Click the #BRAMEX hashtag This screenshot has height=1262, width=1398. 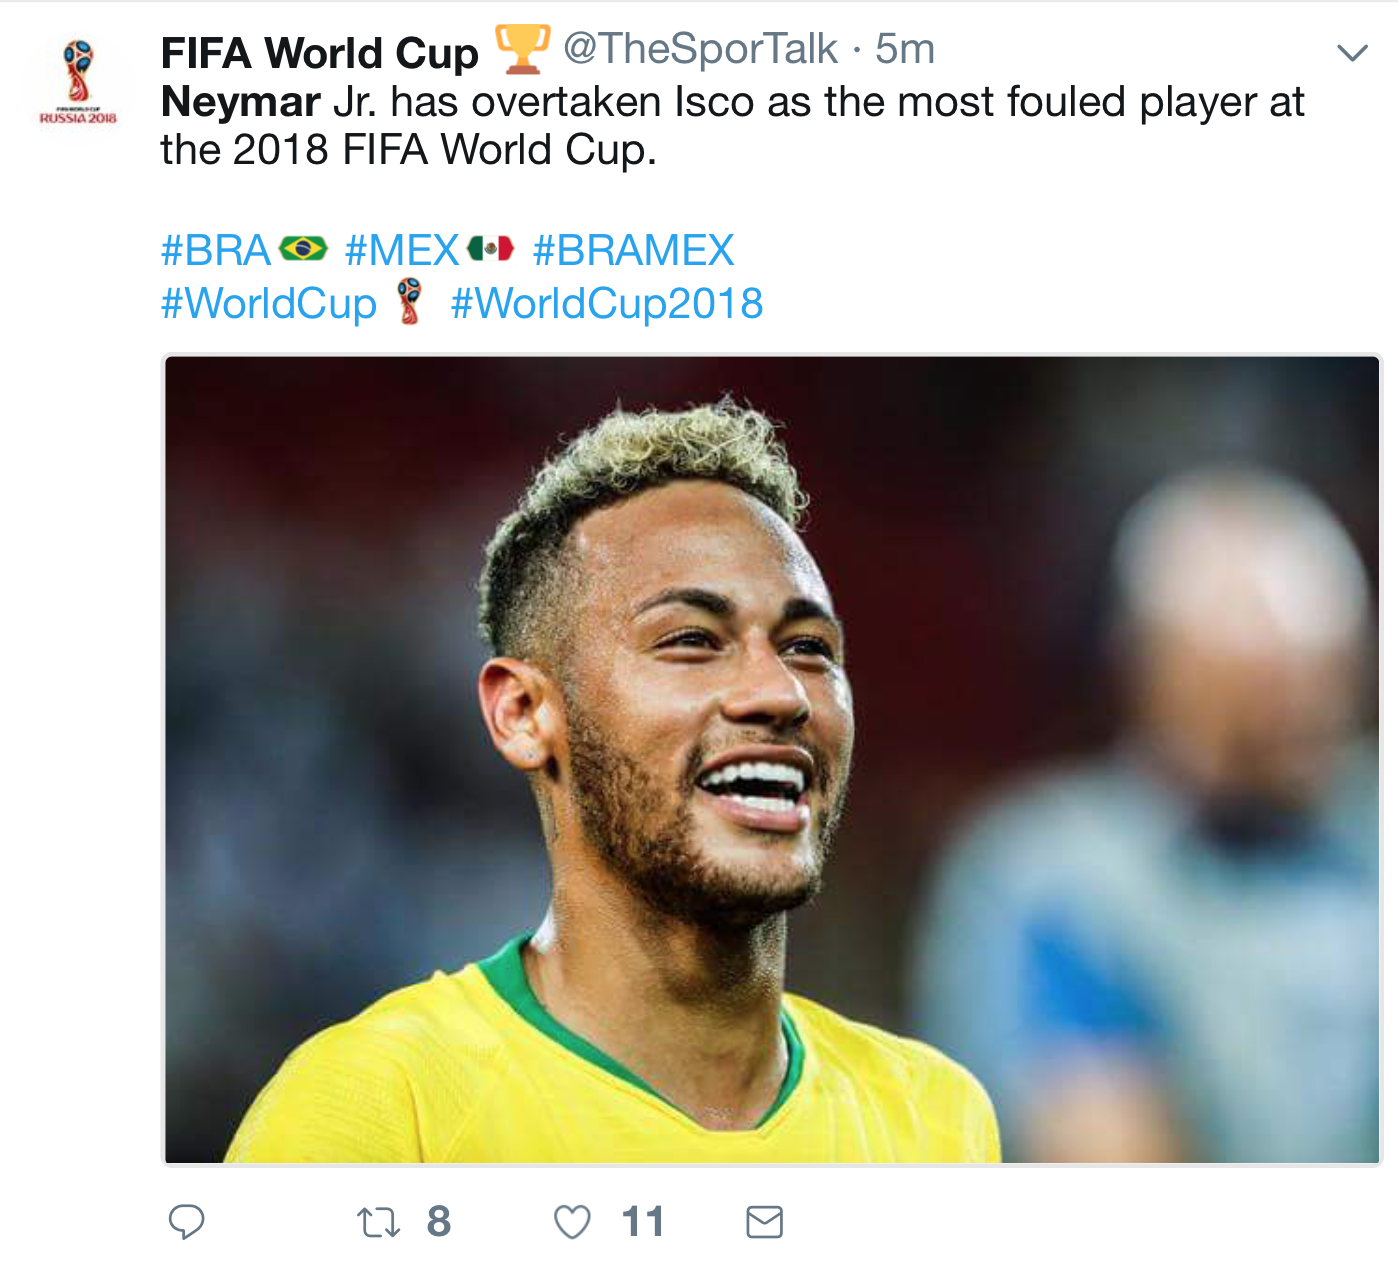pos(635,250)
